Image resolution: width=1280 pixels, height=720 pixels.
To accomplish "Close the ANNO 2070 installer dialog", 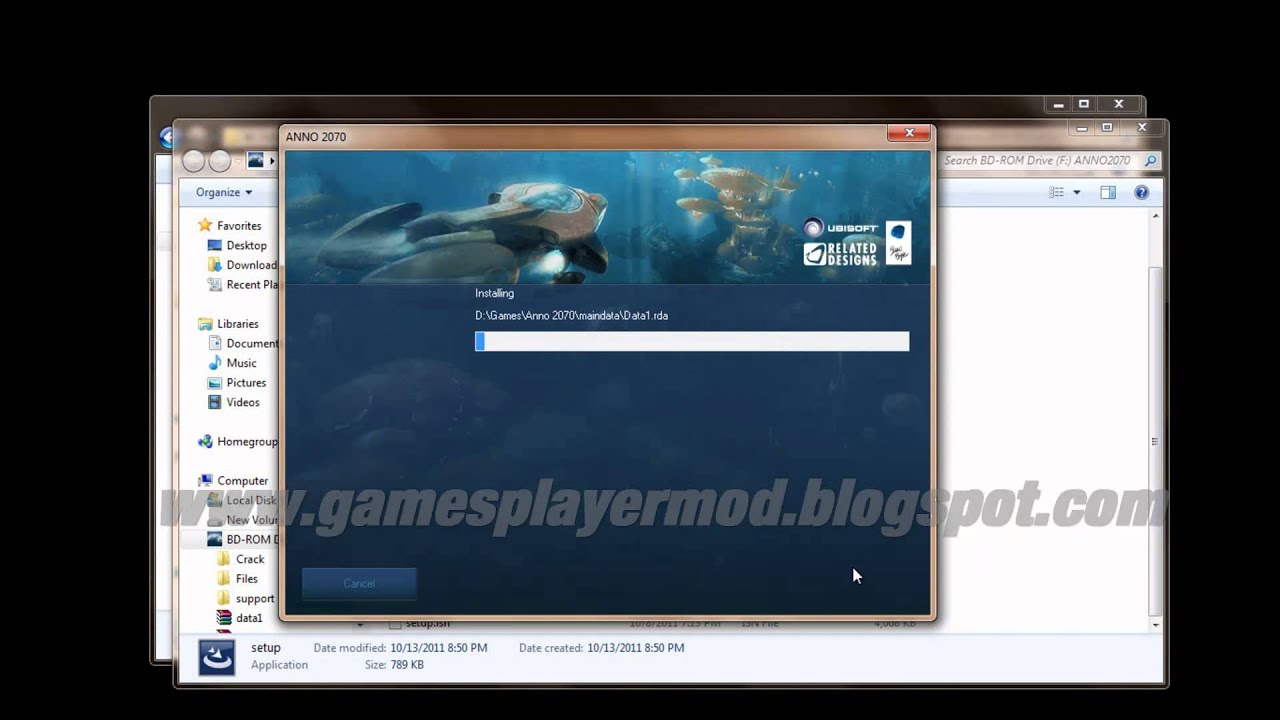I will point(909,133).
